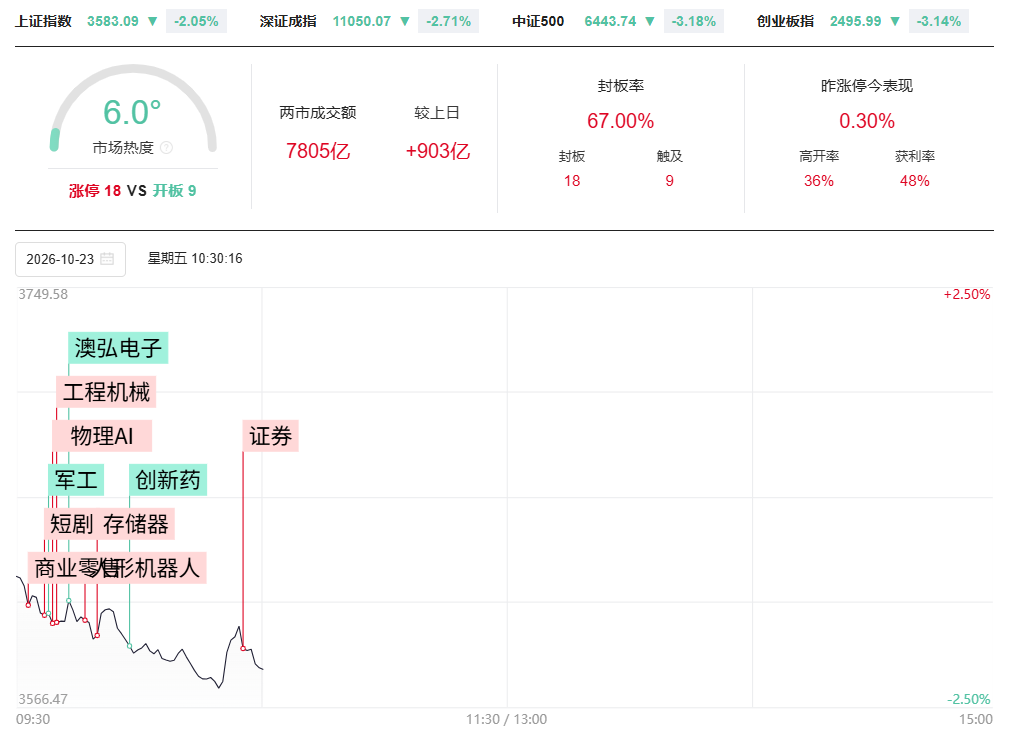1018x737 pixels.
Task: Click the 证券 event marker label
Action: (x=271, y=436)
